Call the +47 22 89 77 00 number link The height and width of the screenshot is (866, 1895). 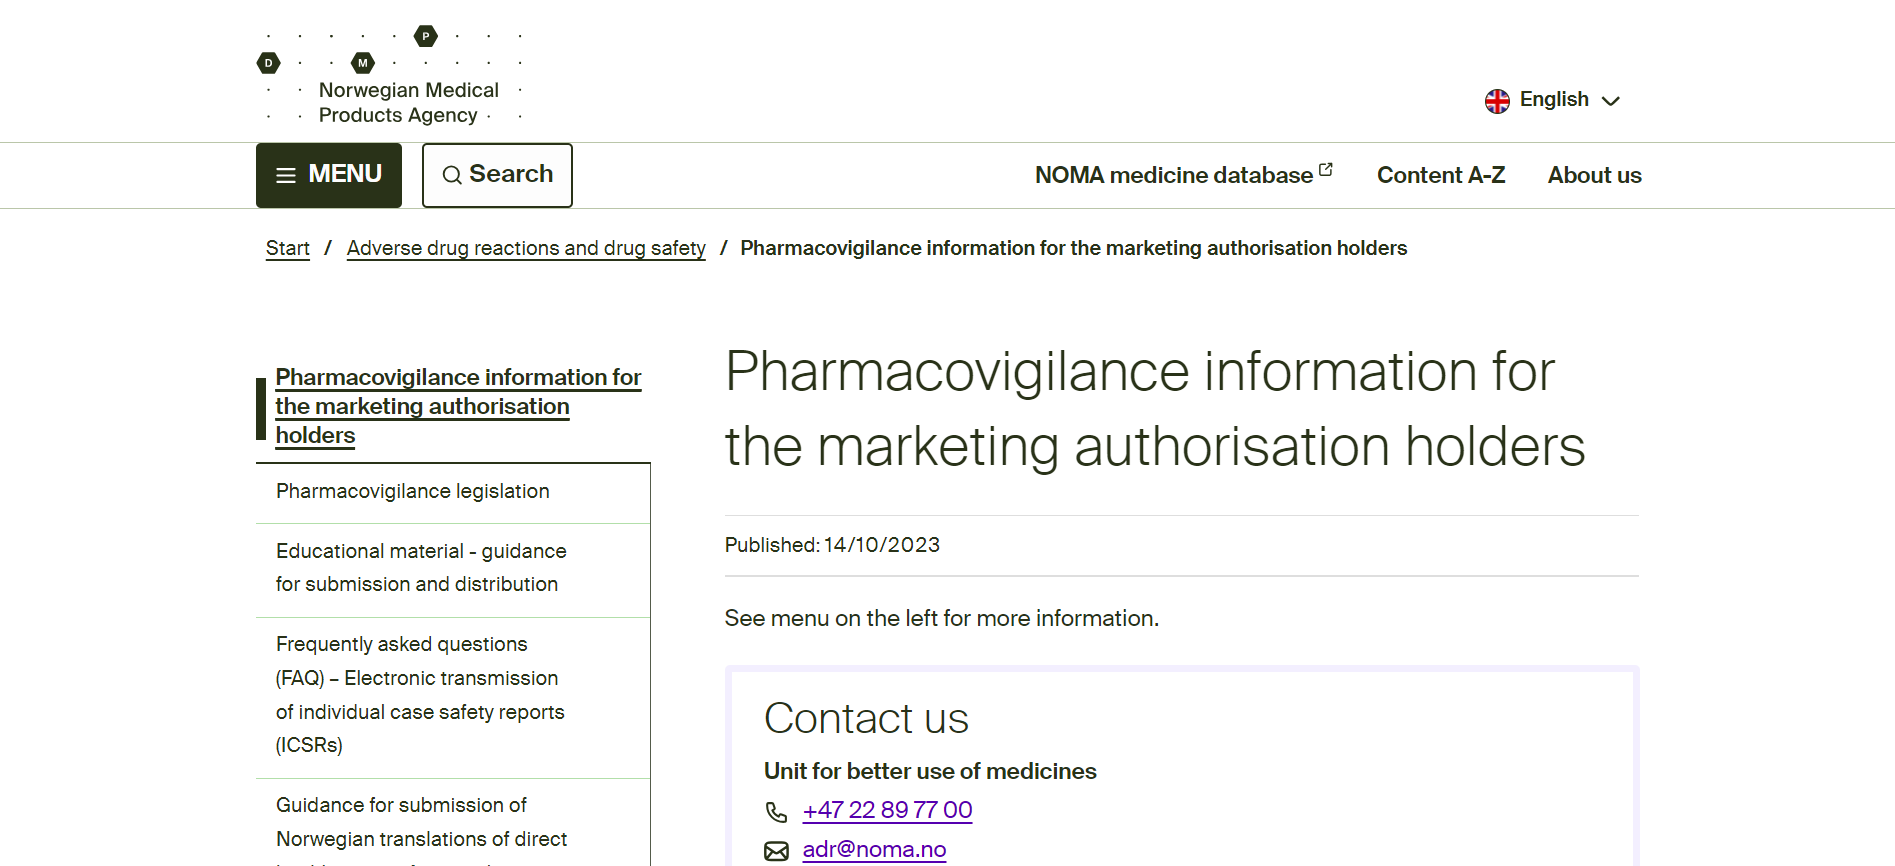(887, 810)
